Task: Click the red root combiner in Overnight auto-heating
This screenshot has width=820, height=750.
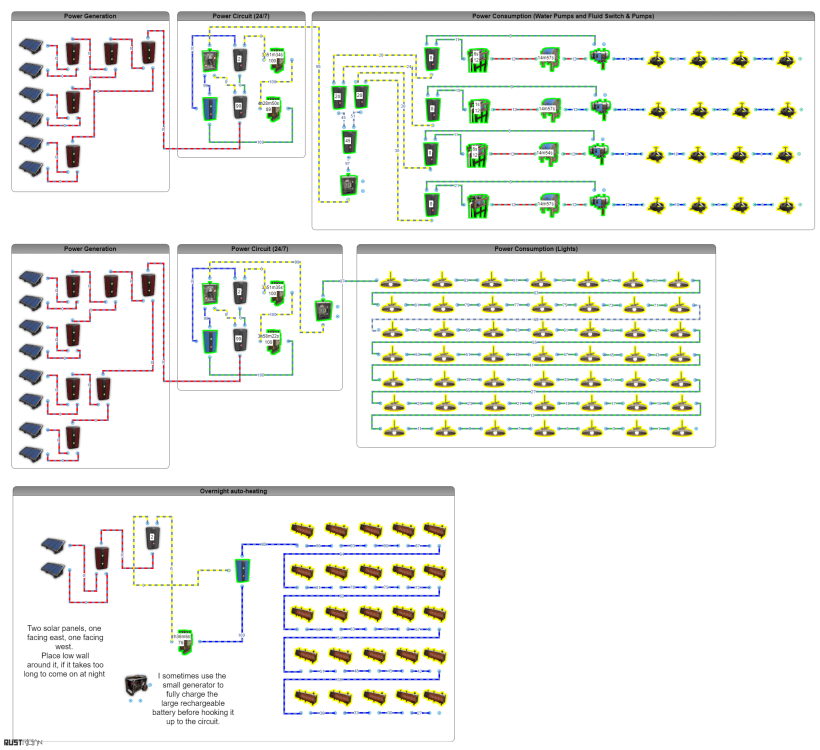Action: 101,558
